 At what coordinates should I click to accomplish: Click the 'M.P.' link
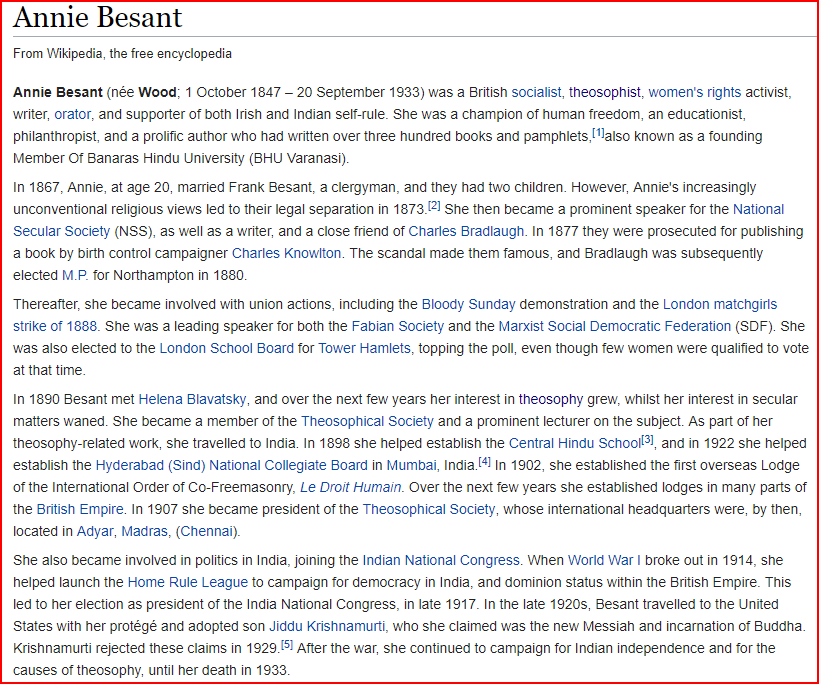pyautogui.click(x=75, y=275)
